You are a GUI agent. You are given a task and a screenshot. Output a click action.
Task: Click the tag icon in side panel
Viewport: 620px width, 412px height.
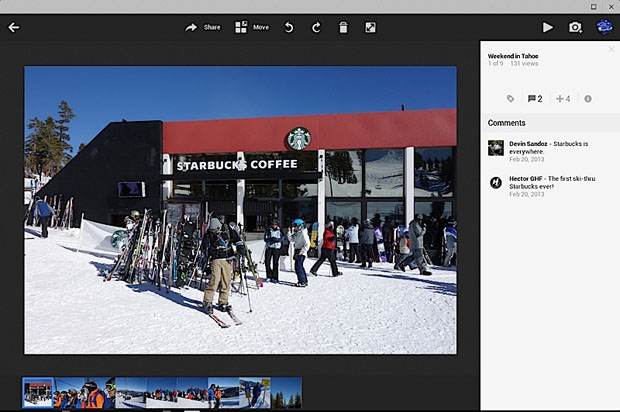pyautogui.click(x=510, y=98)
